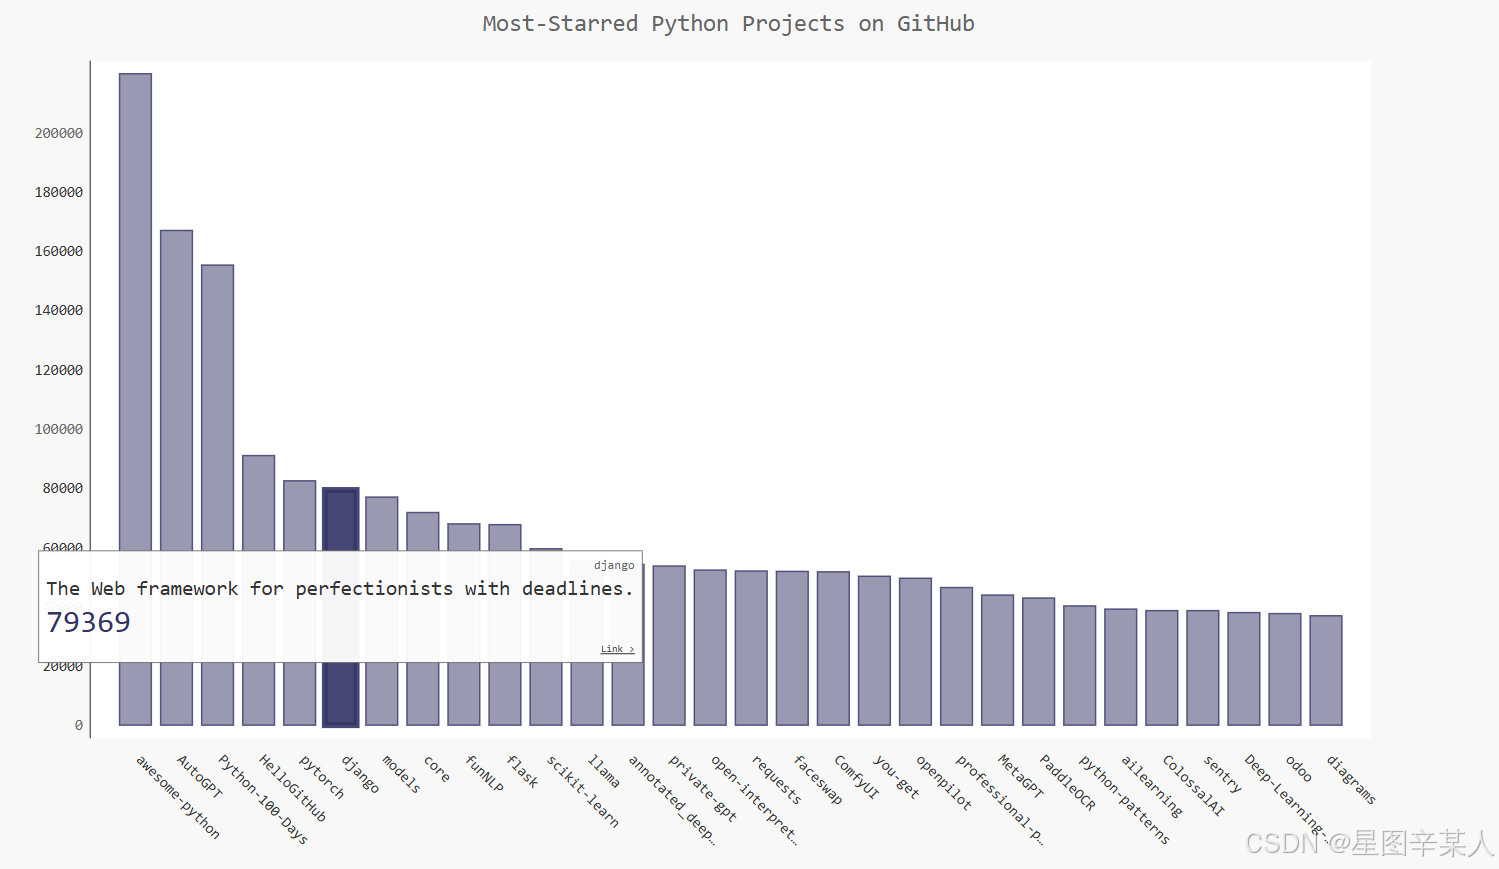Image resolution: width=1499 pixels, height=869 pixels.
Task: Select the python-patterns bar
Action: (1079, 665)
